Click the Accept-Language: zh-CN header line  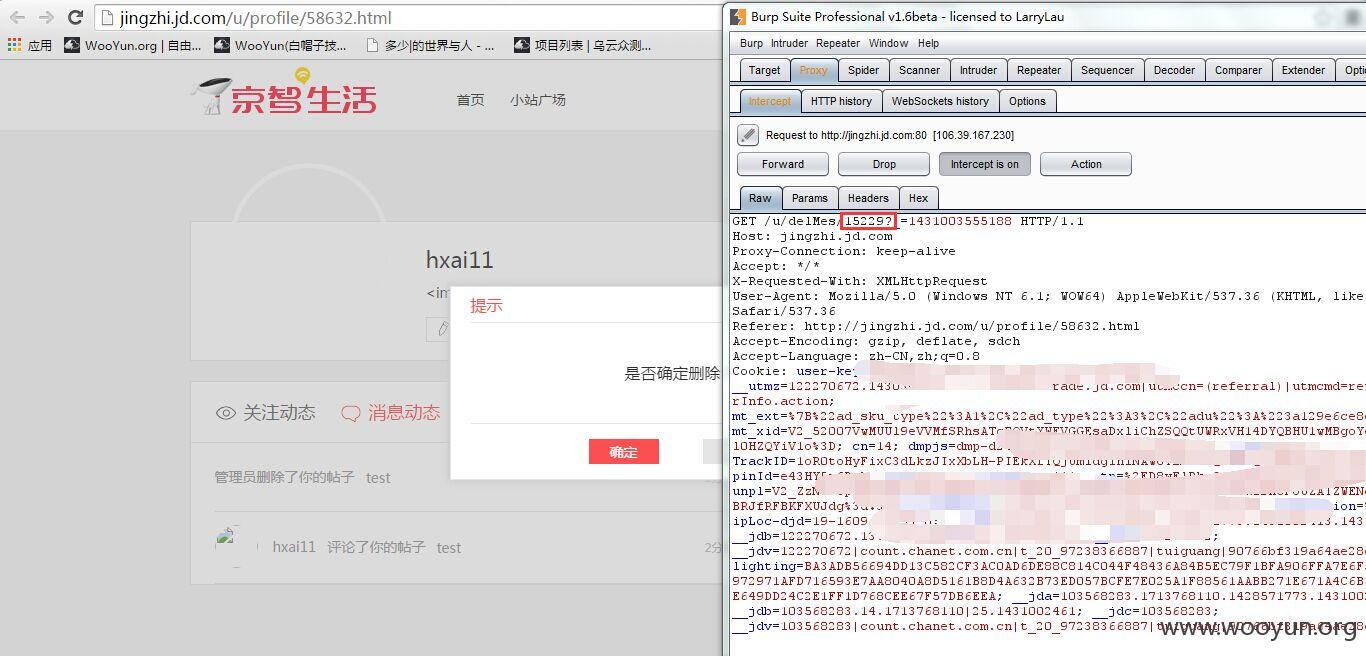(856, 356)
